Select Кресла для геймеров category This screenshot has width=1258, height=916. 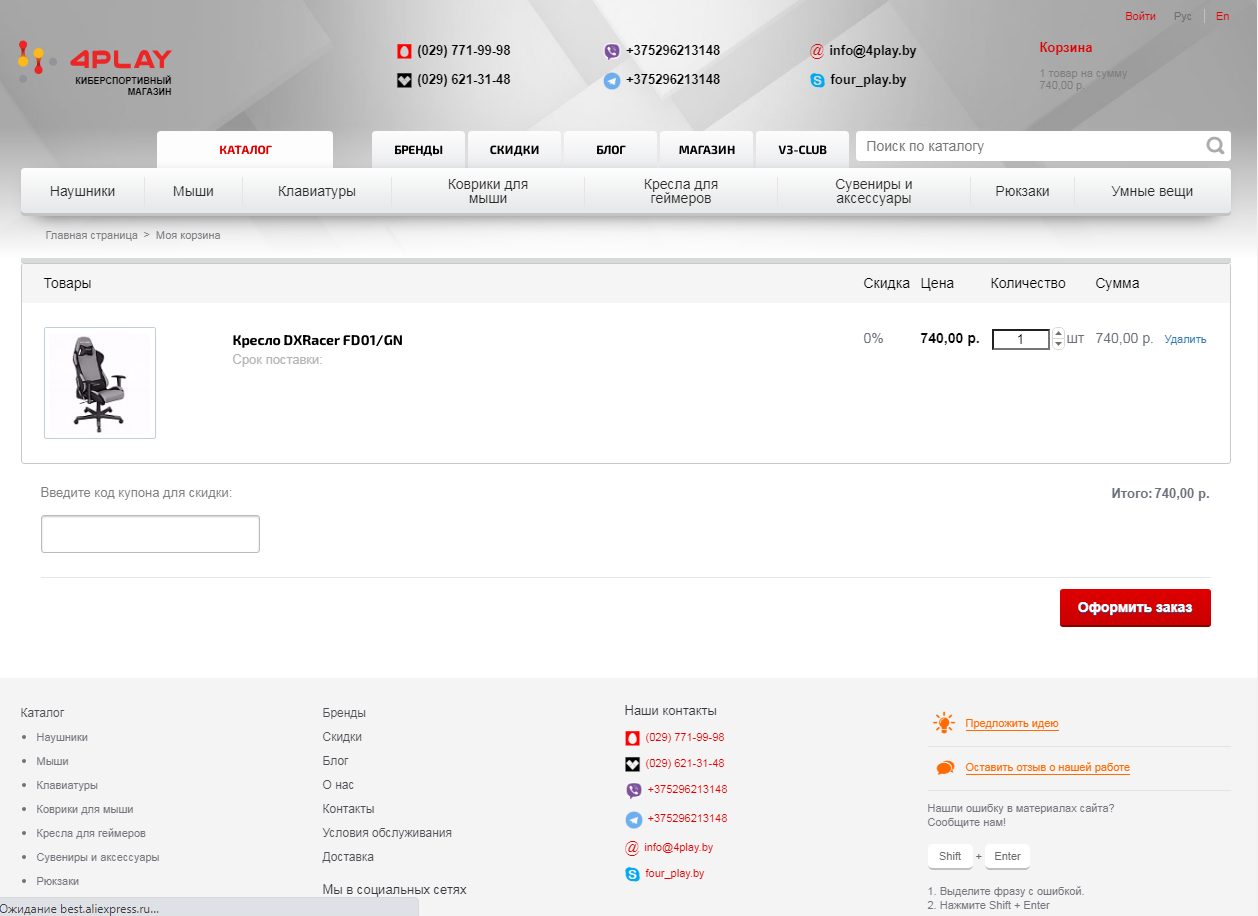pos(681,191)
